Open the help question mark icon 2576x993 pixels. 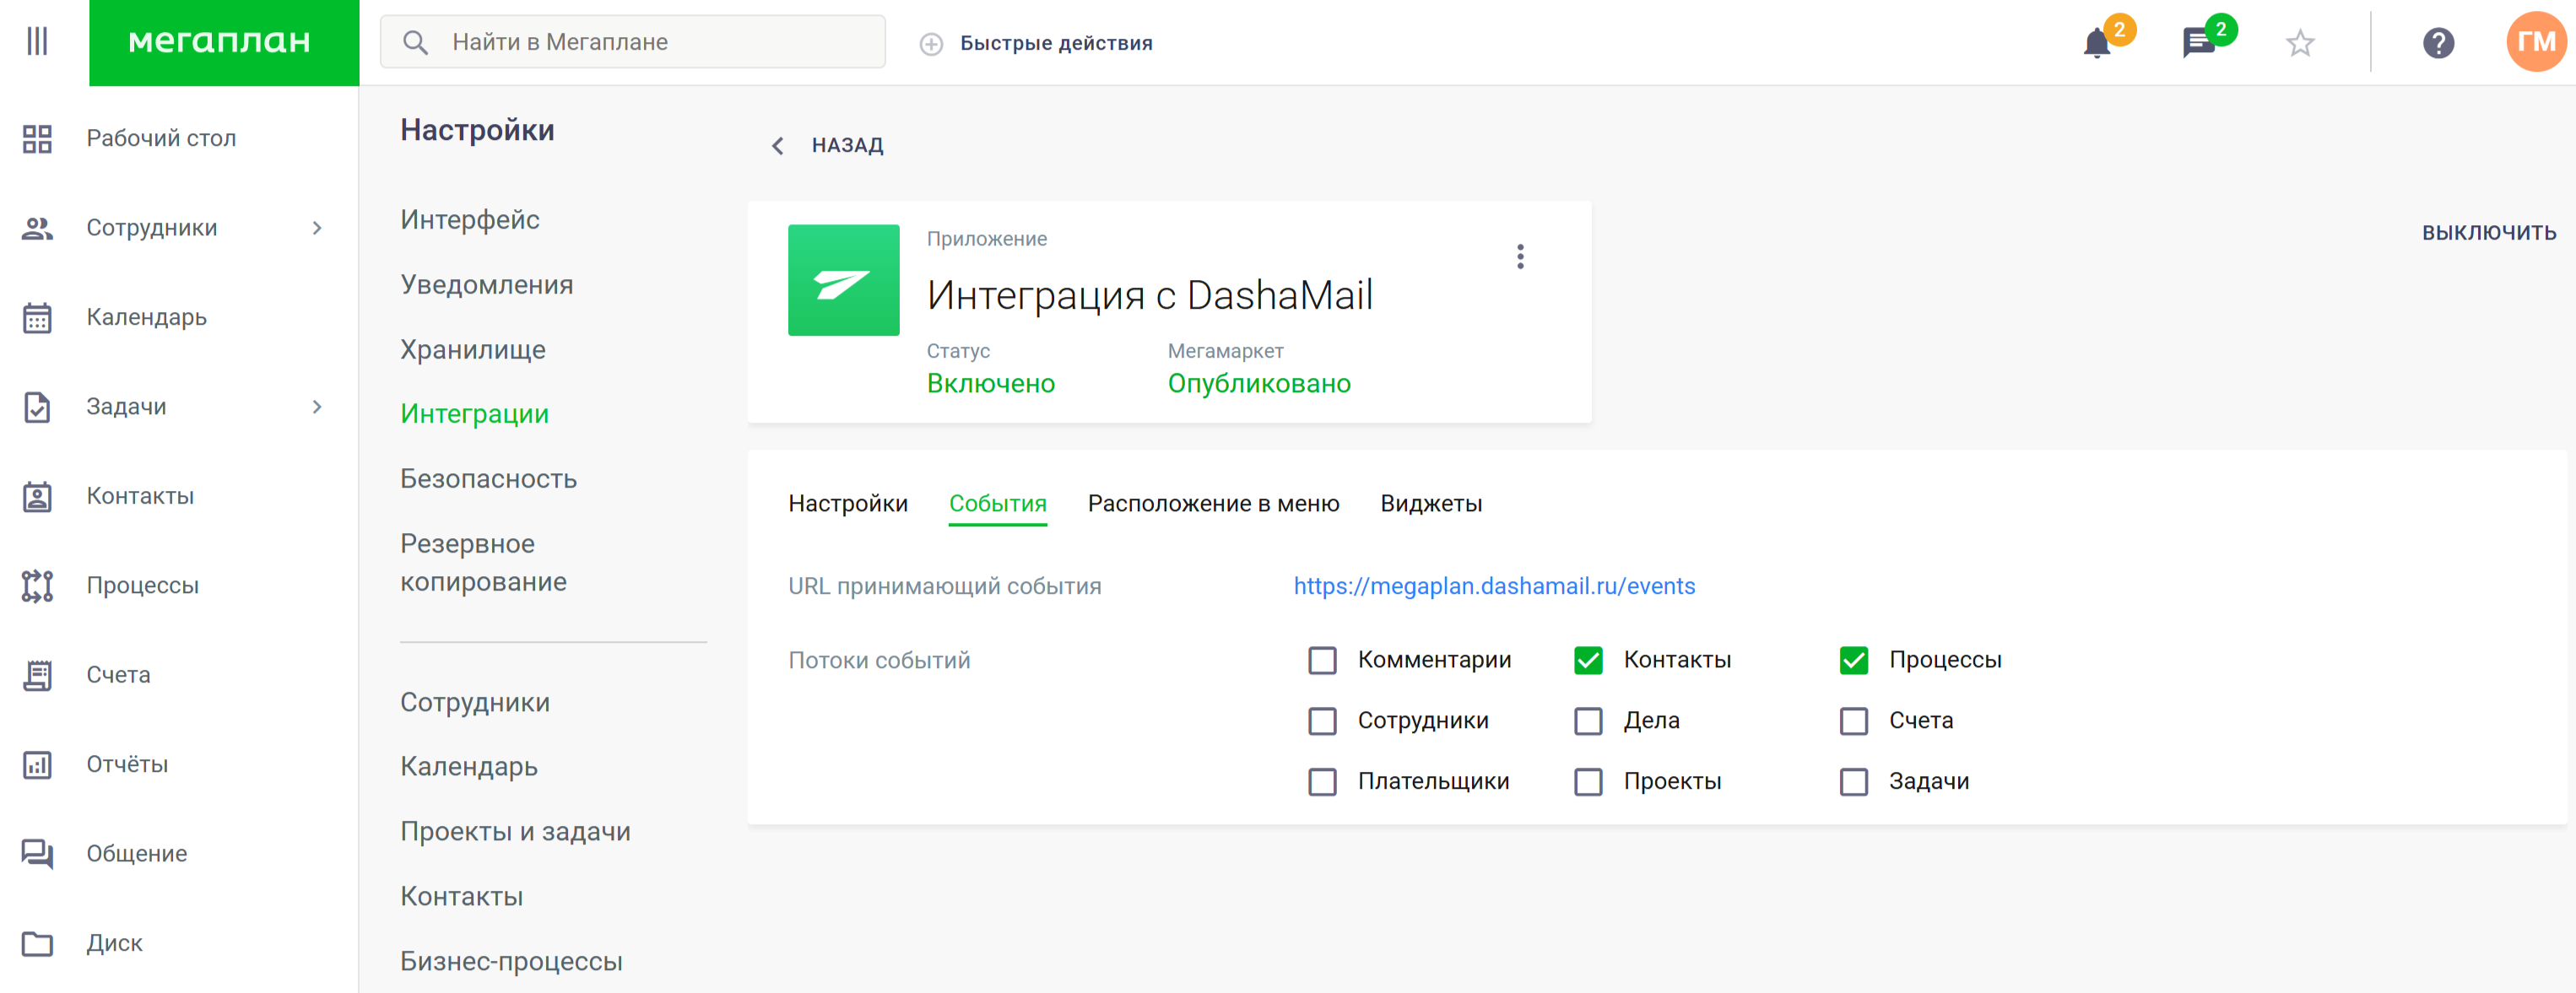[x=2438, y=44]
